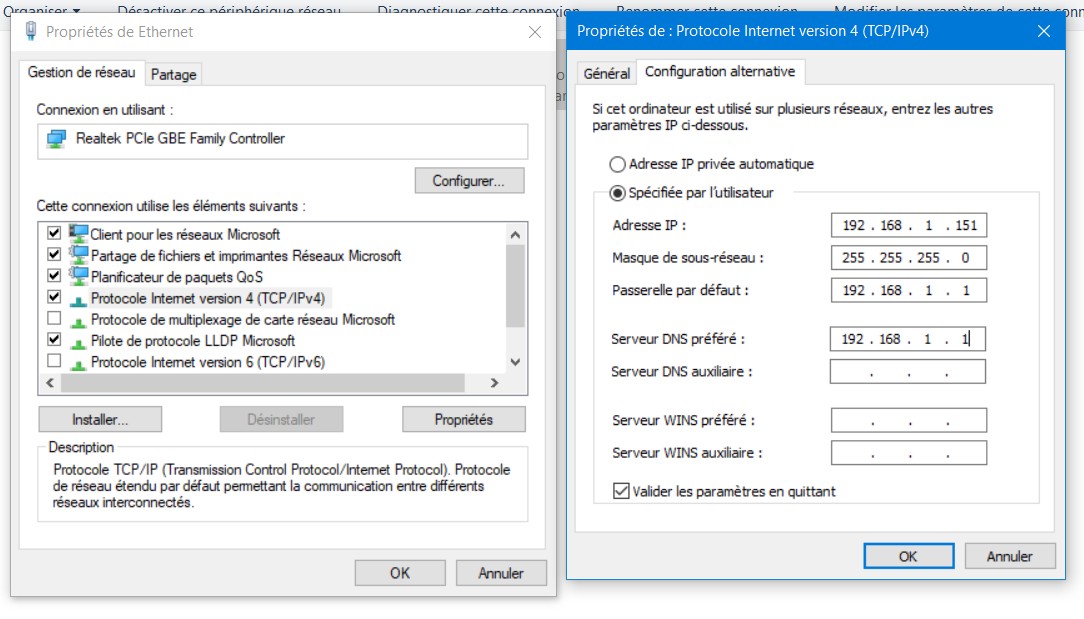Click the Protocole Internet version 6 icon

(x=78, y=362)
